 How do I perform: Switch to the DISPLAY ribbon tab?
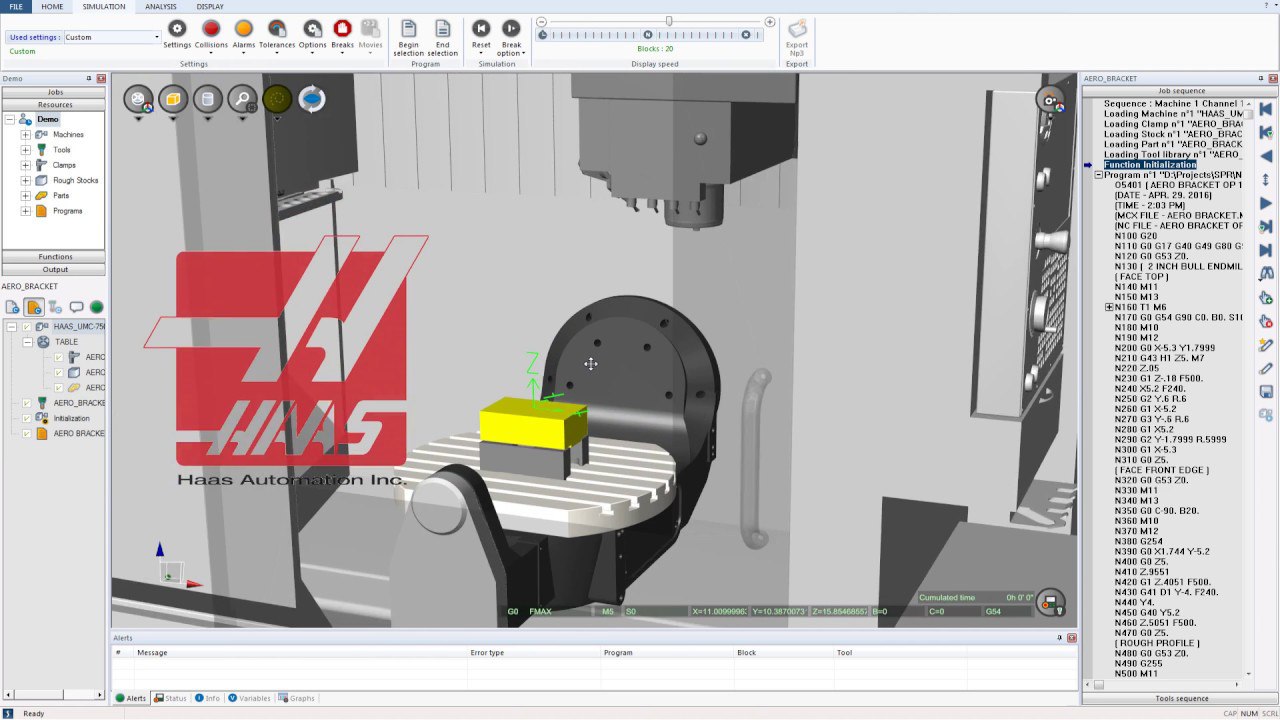tap(210, 6)
